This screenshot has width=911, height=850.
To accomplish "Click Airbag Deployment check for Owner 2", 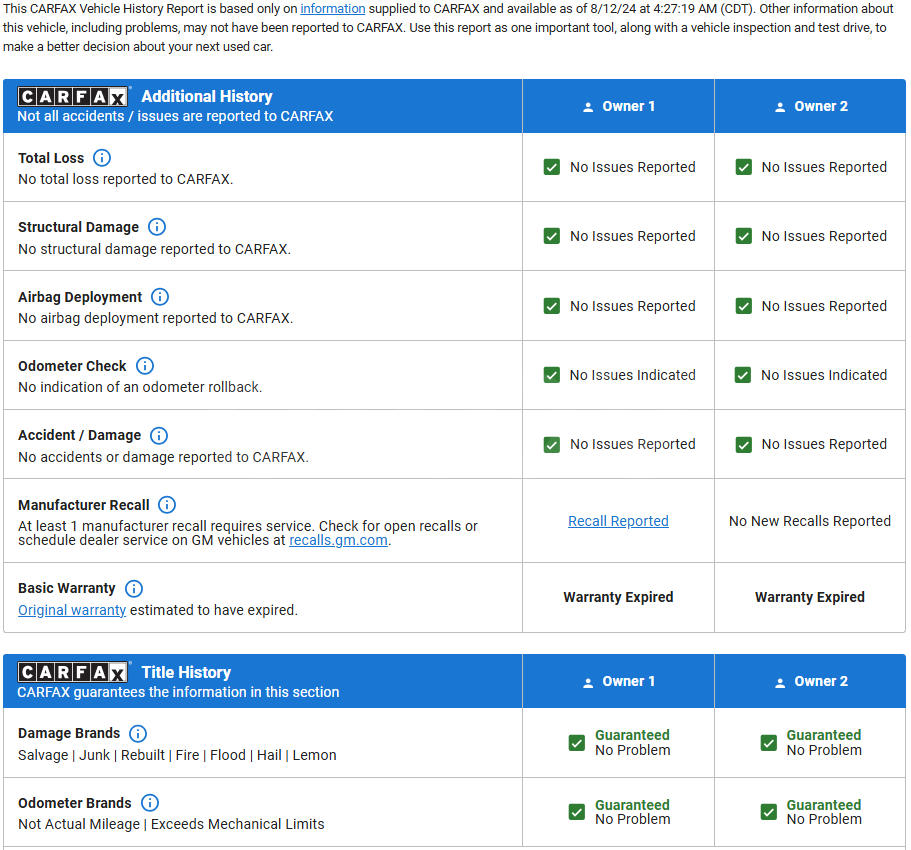I will 744,306.
